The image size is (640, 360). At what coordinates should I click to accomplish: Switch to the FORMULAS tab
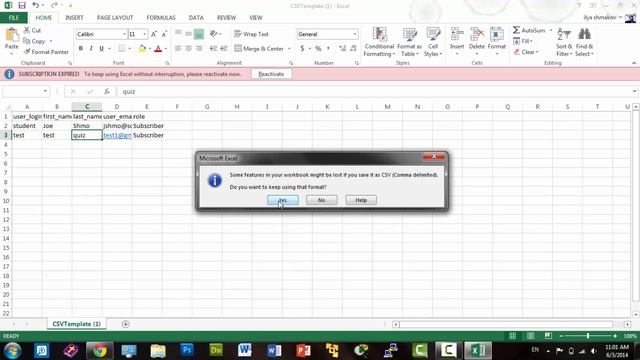pyautogui.click(x=161, y=18)
